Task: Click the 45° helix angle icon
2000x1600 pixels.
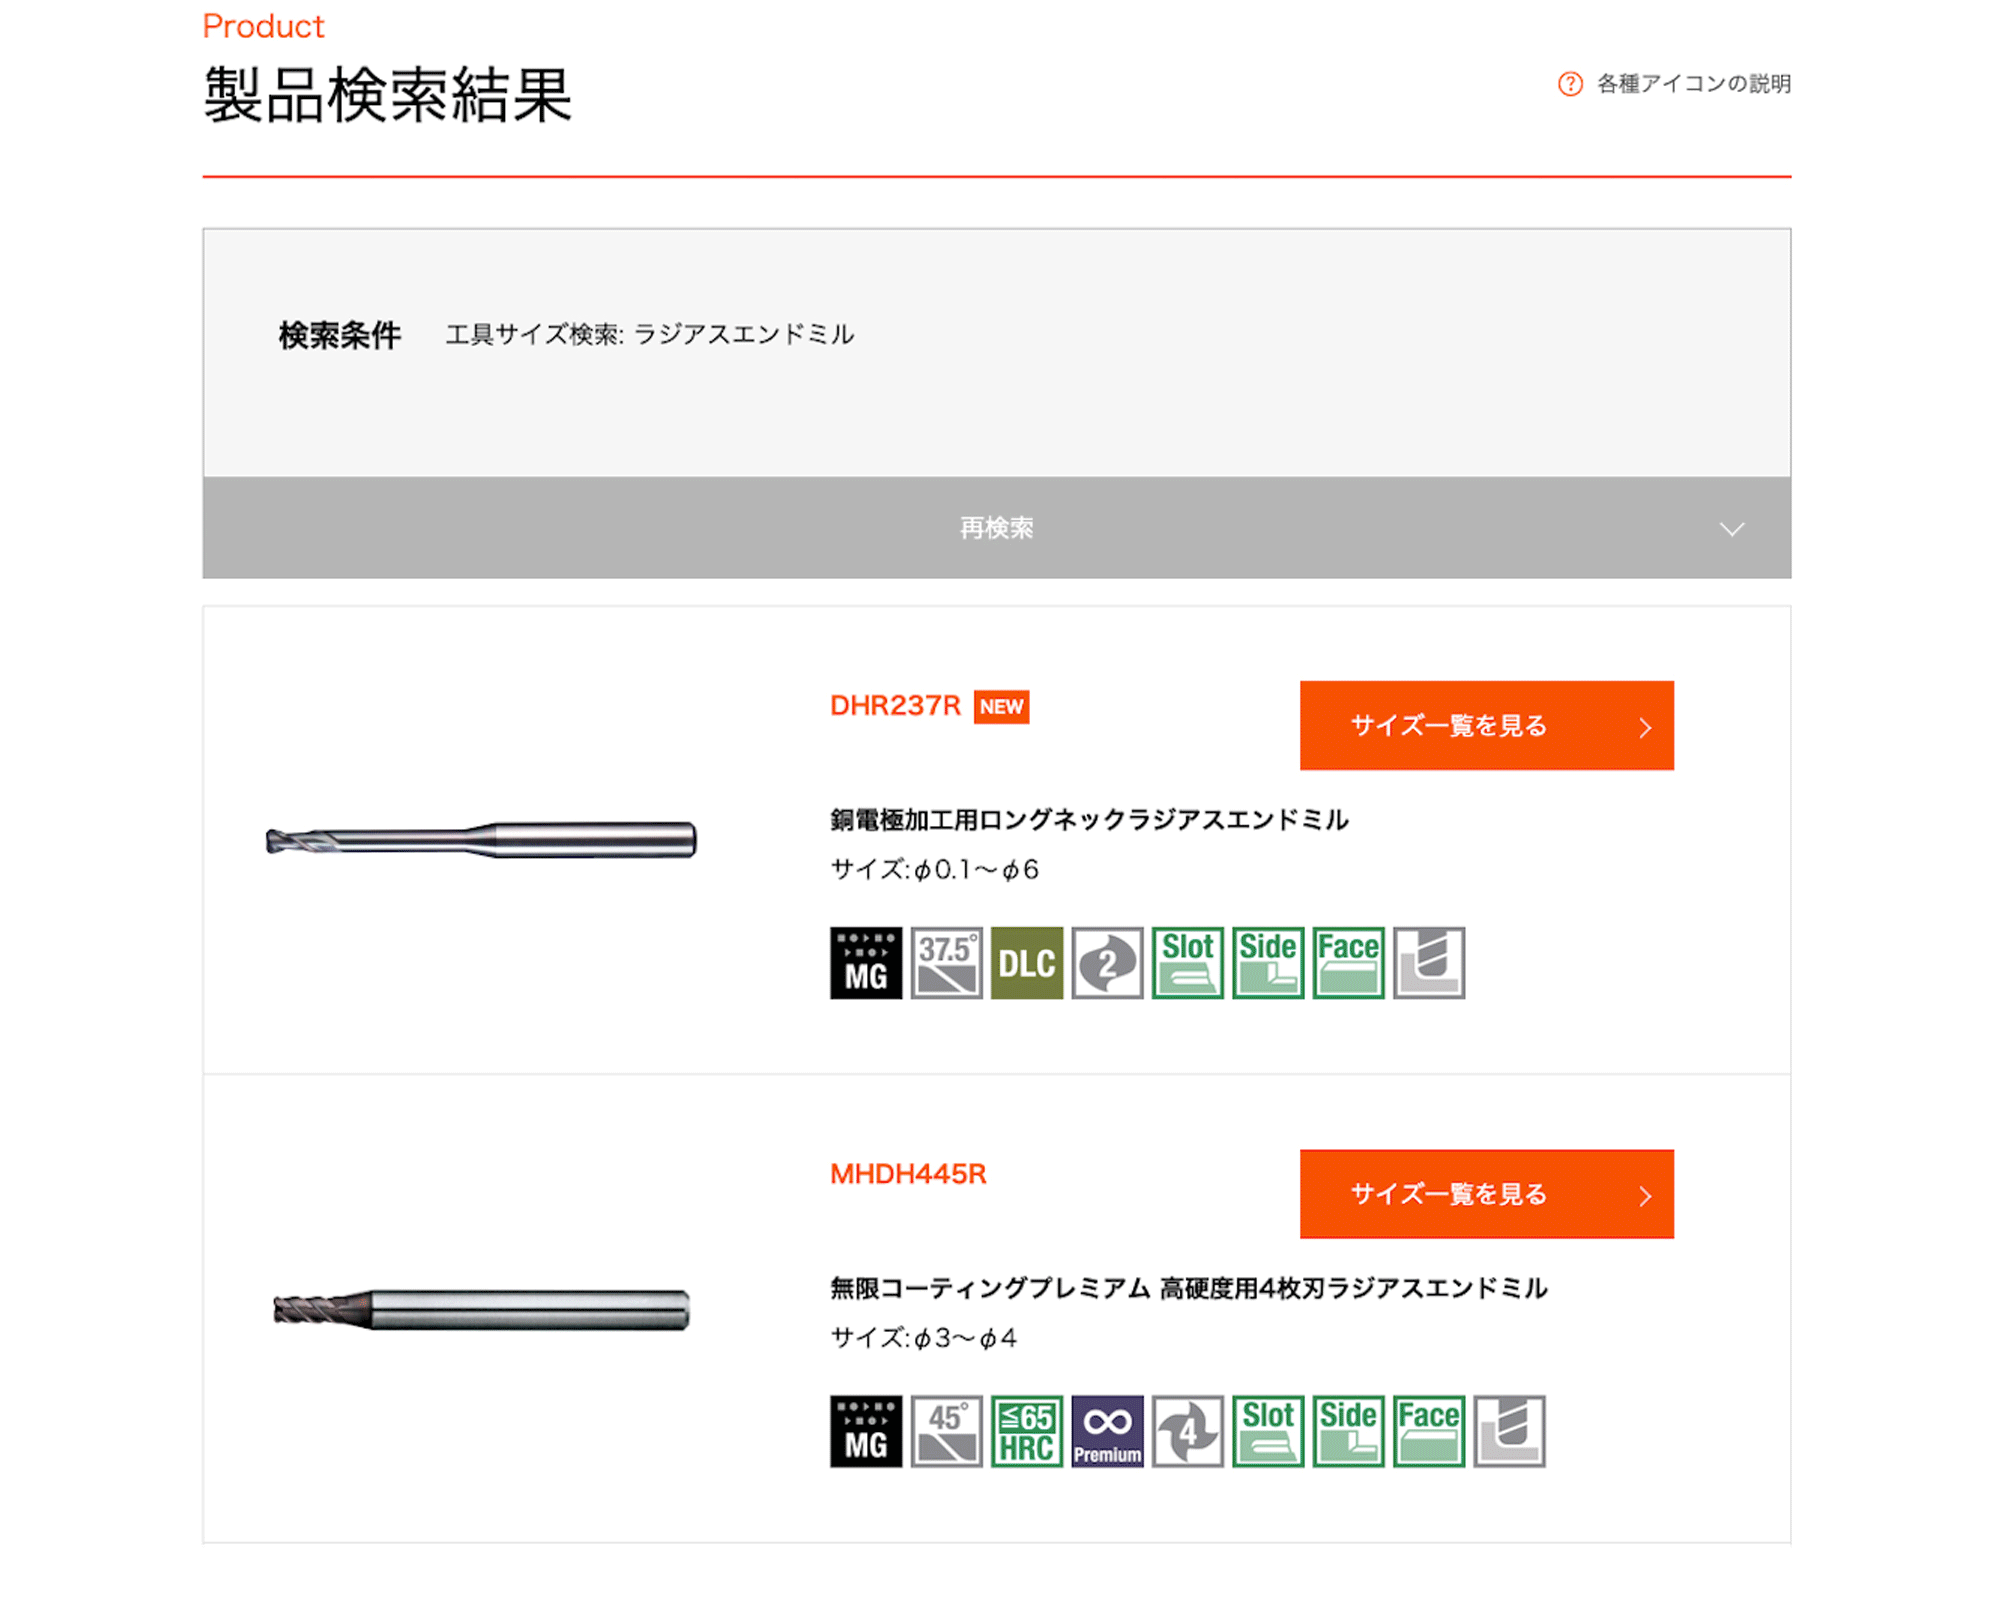Action: [x=946, y=1431]
